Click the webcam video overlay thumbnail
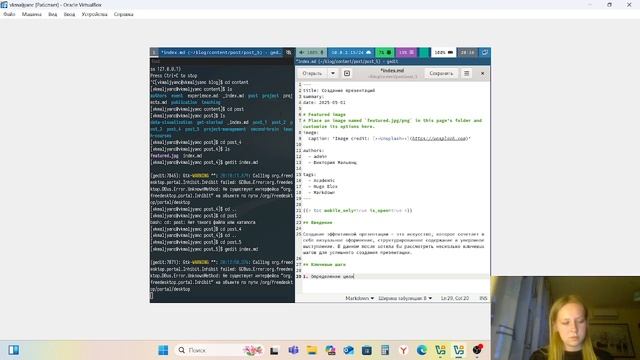Image resolution: width=640 pixels, height=360 pixels. coord(565,318)
